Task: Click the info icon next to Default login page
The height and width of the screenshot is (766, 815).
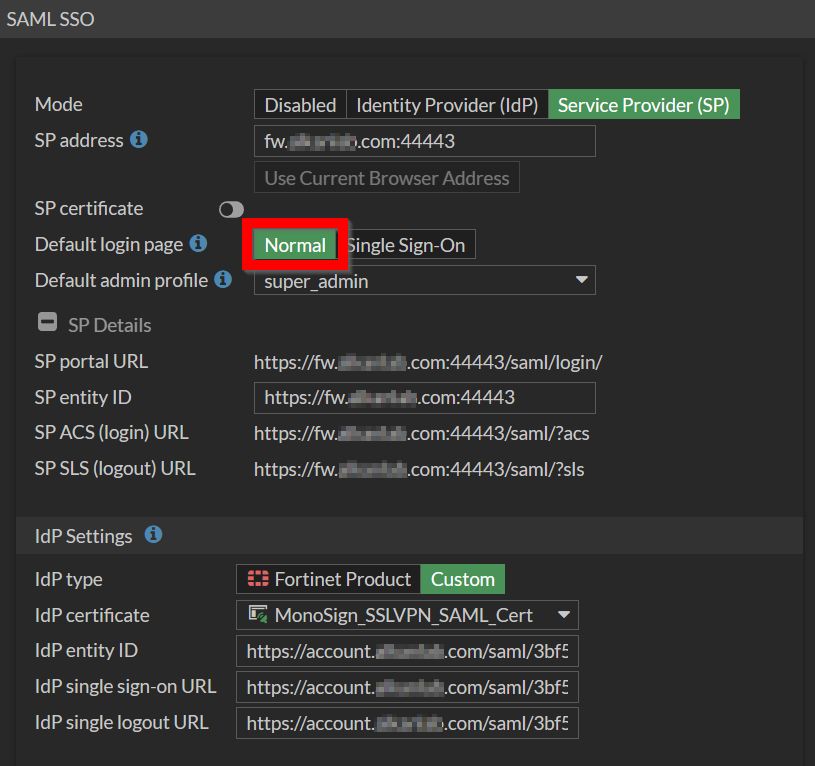Action: (x=198, y=243)
